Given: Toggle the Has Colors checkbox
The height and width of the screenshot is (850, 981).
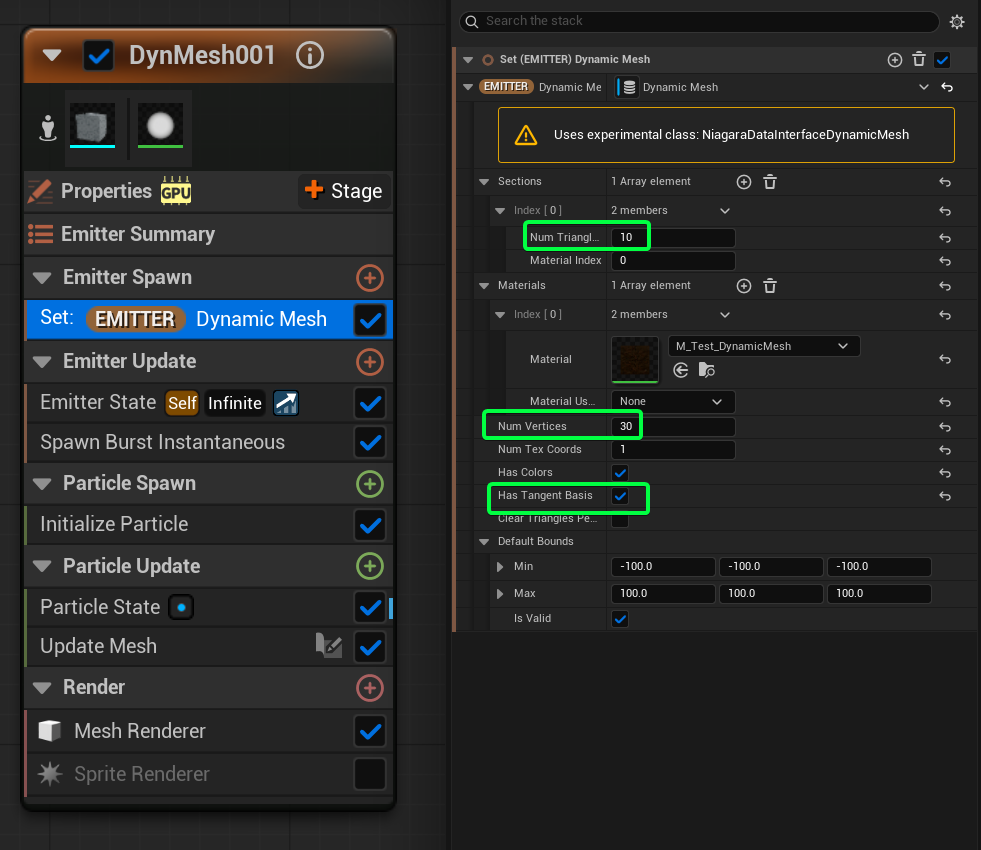Looking at the screenshot, I should (x=620, y=473).
